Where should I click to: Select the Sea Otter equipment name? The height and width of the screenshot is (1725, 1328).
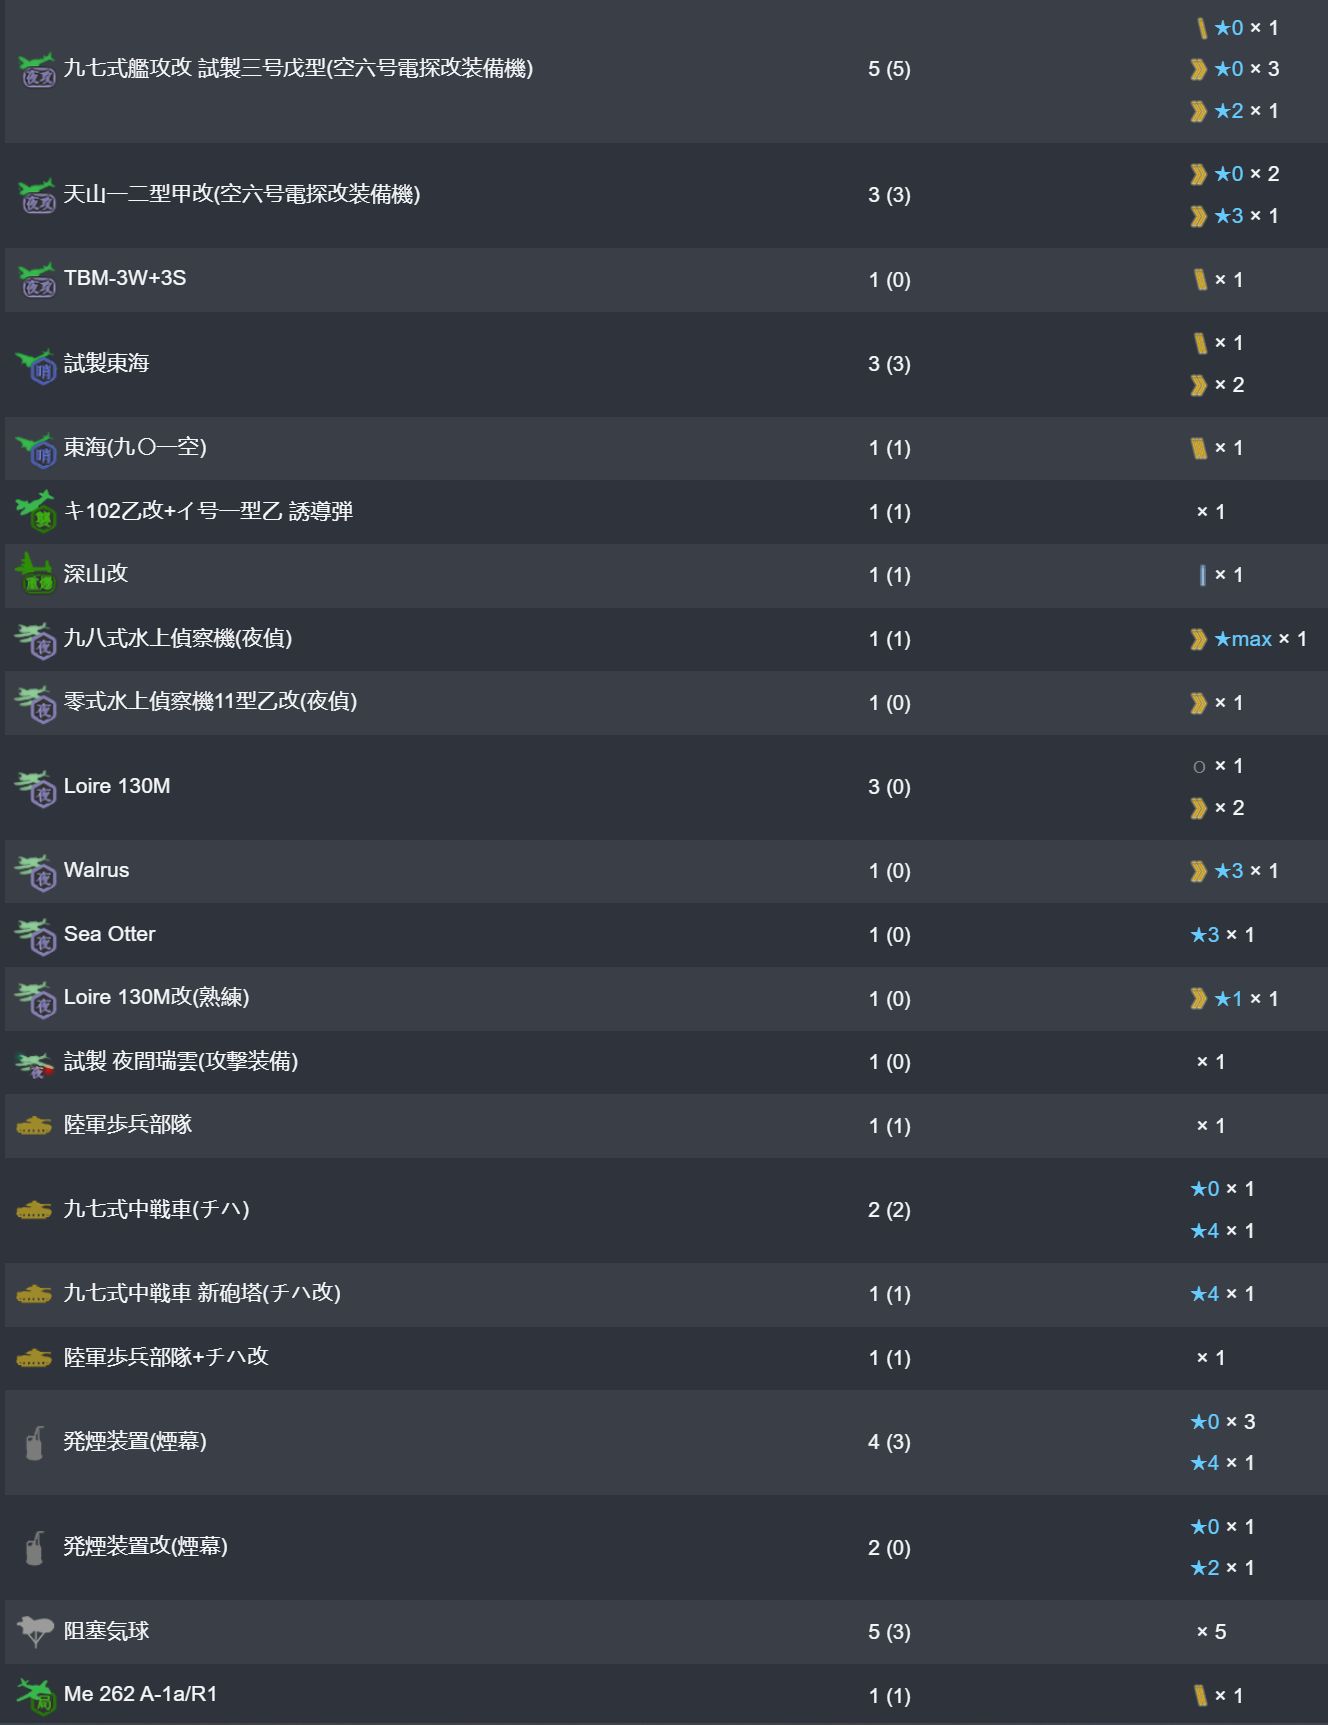pos(109,934)
